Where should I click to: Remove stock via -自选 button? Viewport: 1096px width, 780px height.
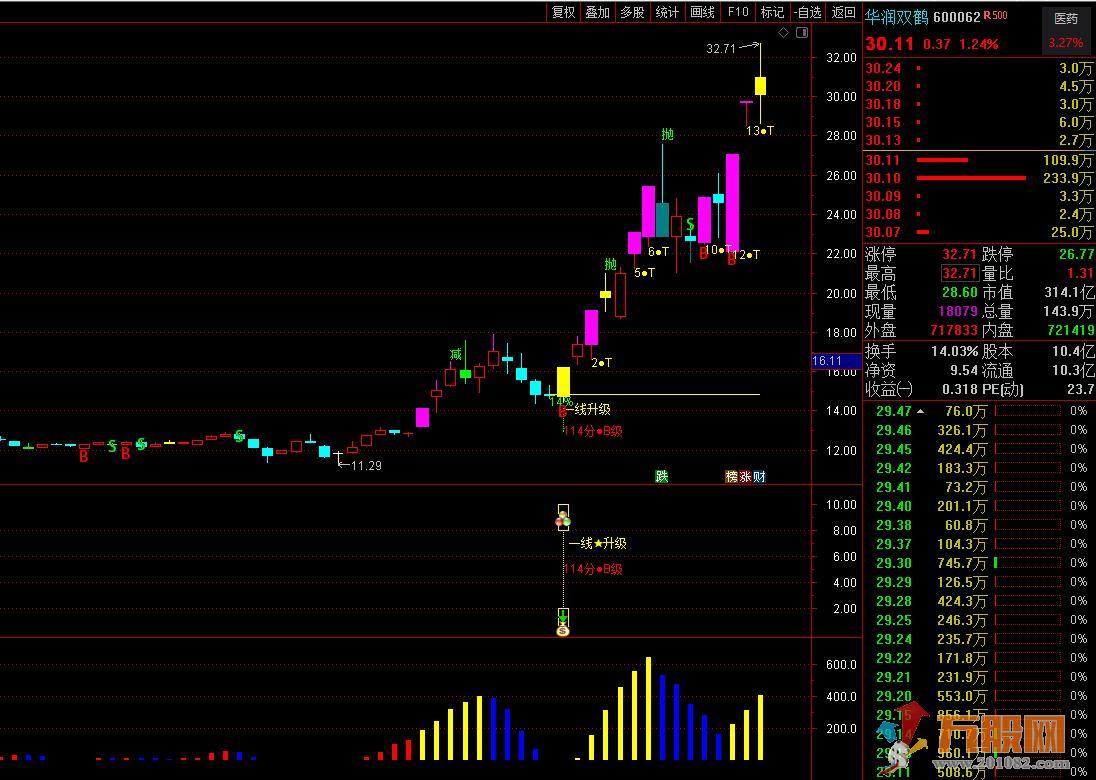pyautogui.click(x=809, y=12)
